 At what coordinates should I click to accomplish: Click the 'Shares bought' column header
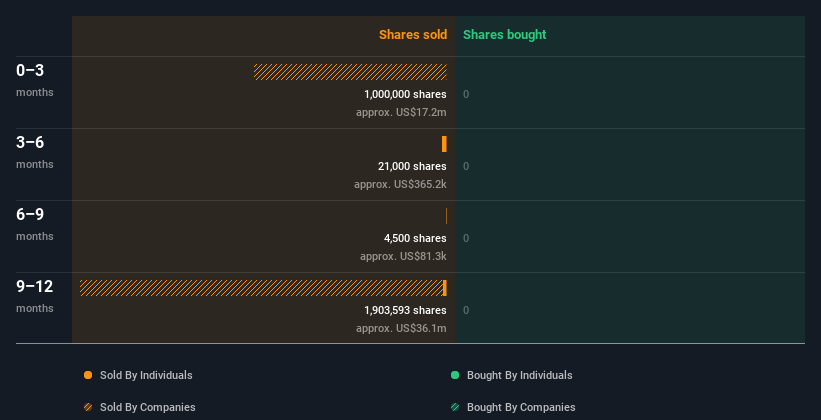coord(505,35)
